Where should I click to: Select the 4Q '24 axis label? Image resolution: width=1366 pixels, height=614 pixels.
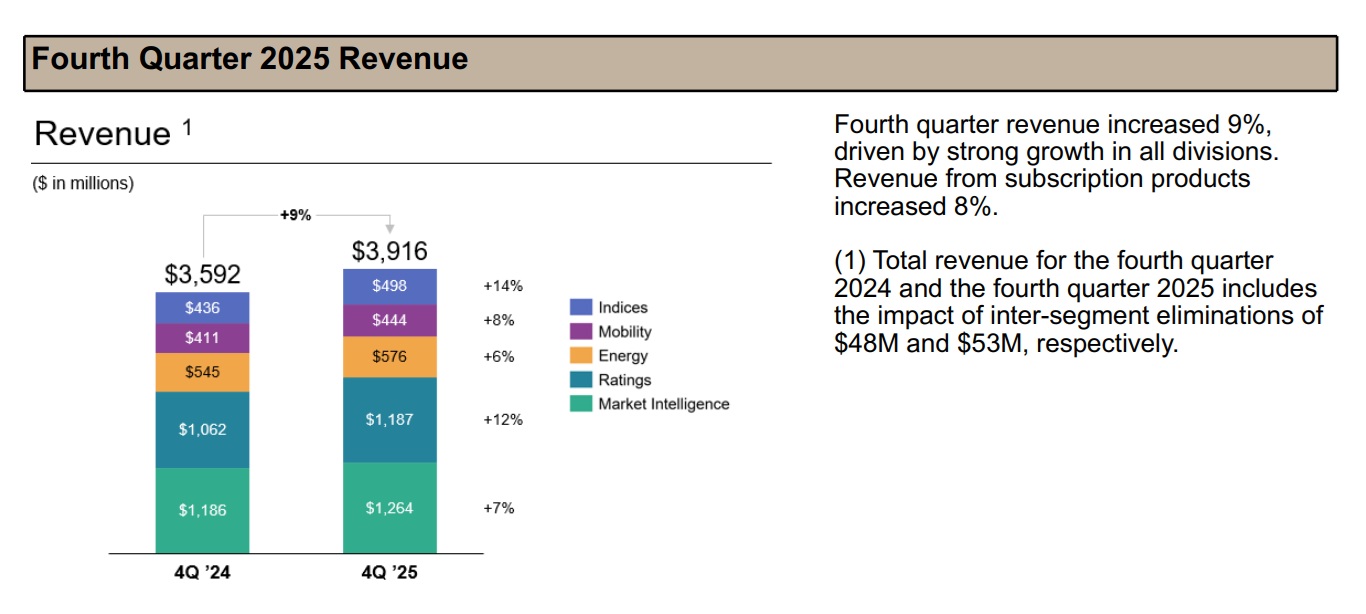click(201, 573)
